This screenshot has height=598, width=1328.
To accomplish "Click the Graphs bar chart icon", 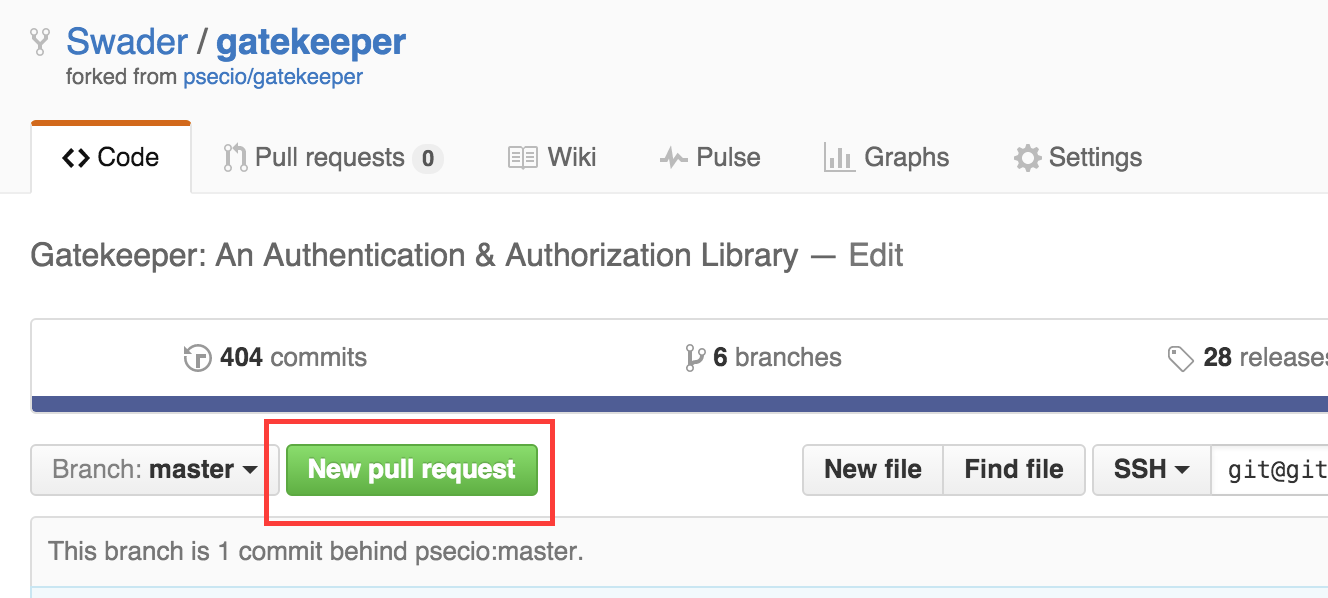I will (x=838, y=158).
